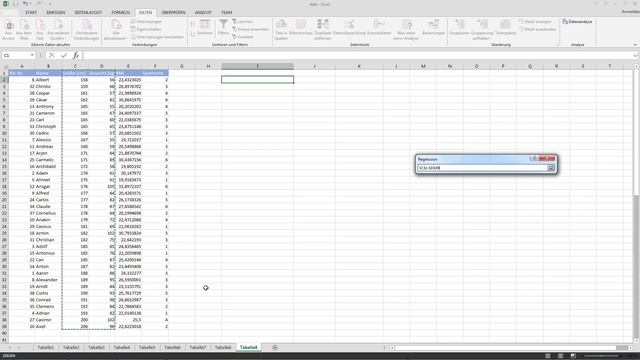Open Was-wäre-wenn-Analyse dropdown
Viewport: 640px width, 360px height.
click(406, 29)
